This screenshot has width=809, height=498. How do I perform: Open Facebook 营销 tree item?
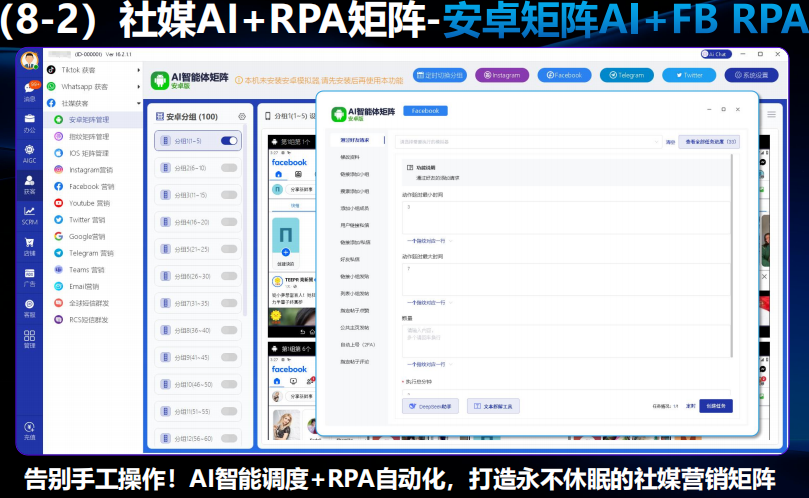click(91, 186)
